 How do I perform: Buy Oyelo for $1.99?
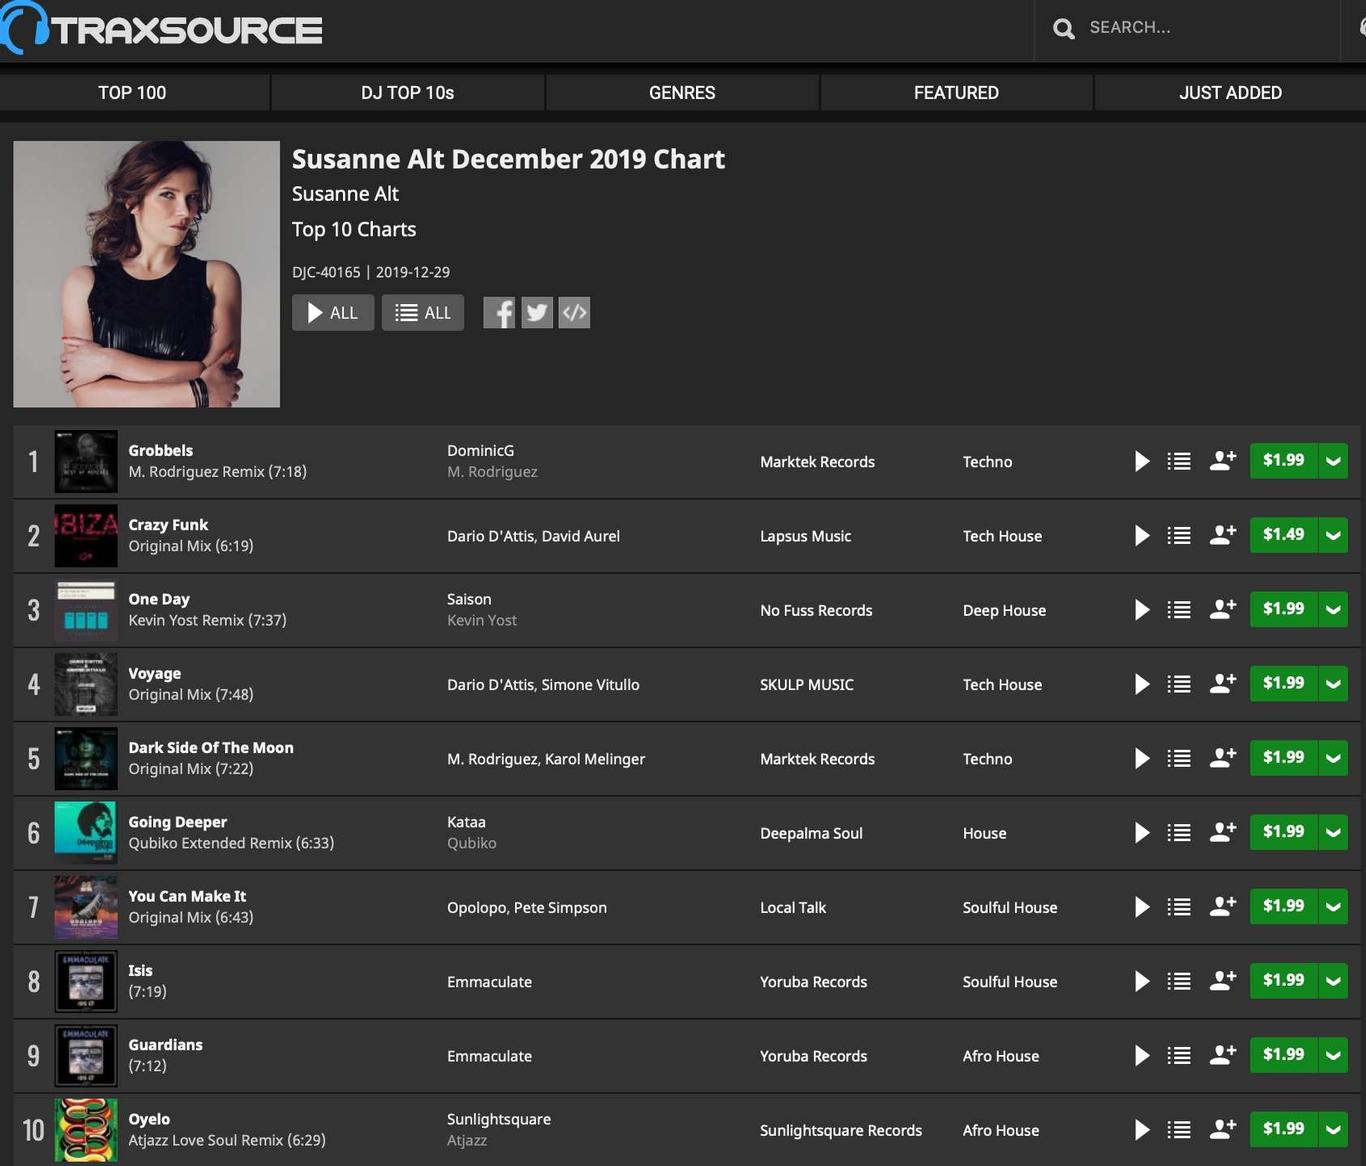pyautogui.click(x=1283, y=1129)
